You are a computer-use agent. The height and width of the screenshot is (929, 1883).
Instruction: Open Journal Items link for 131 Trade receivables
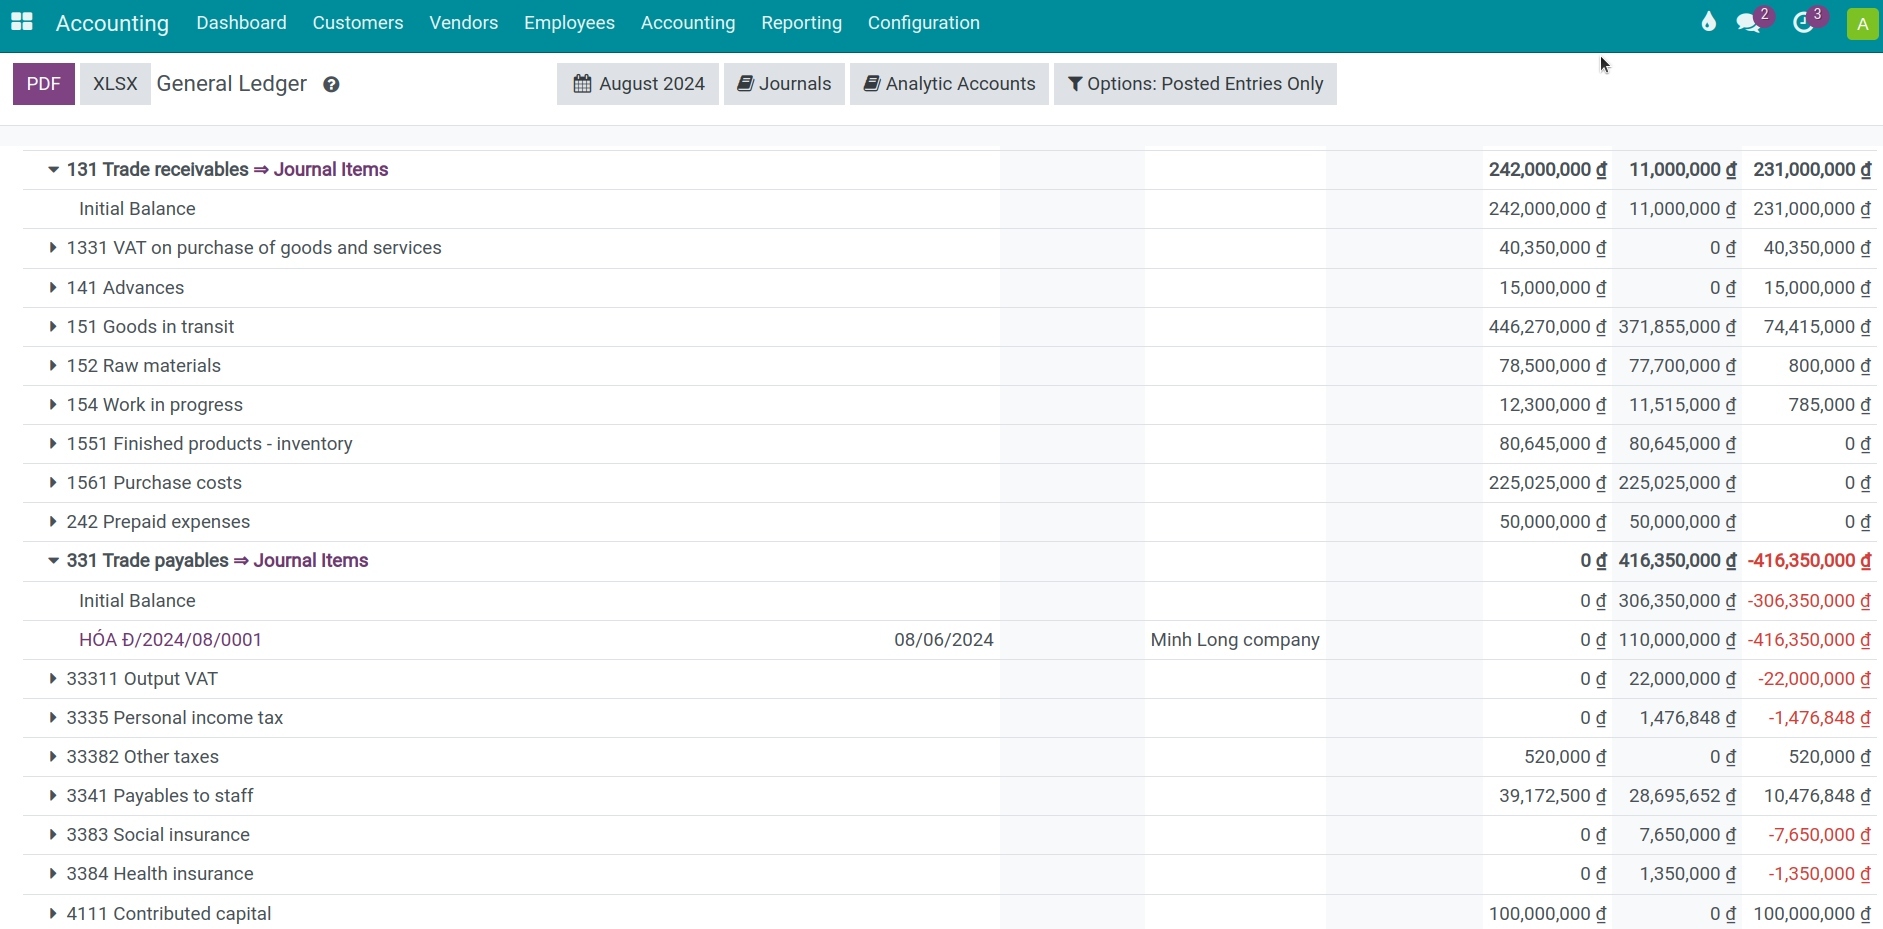331,170
